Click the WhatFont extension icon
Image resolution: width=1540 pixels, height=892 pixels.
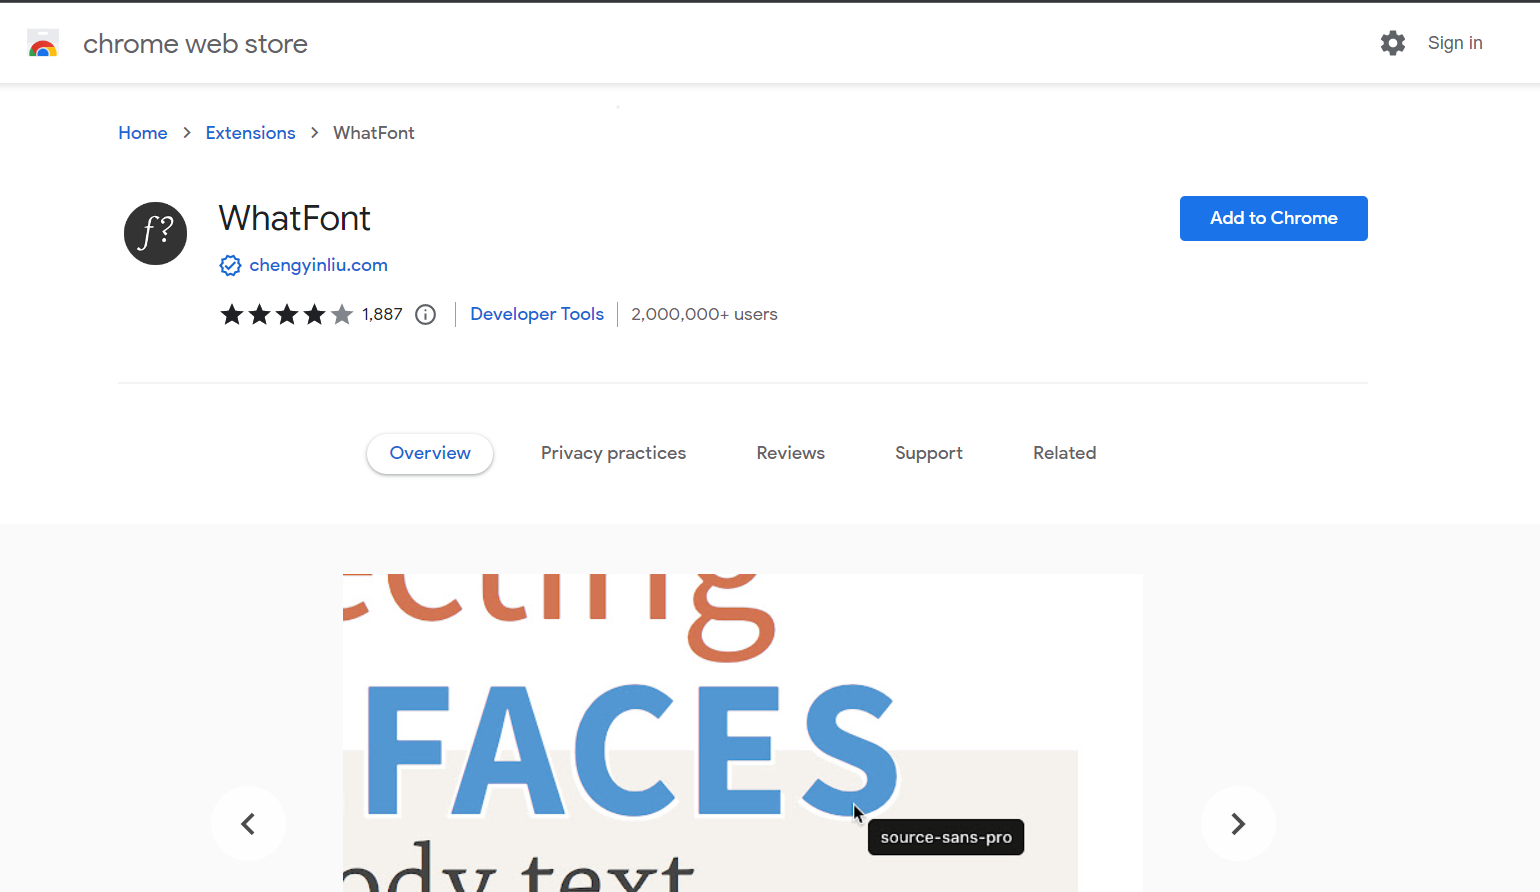(x=155, y=233)
